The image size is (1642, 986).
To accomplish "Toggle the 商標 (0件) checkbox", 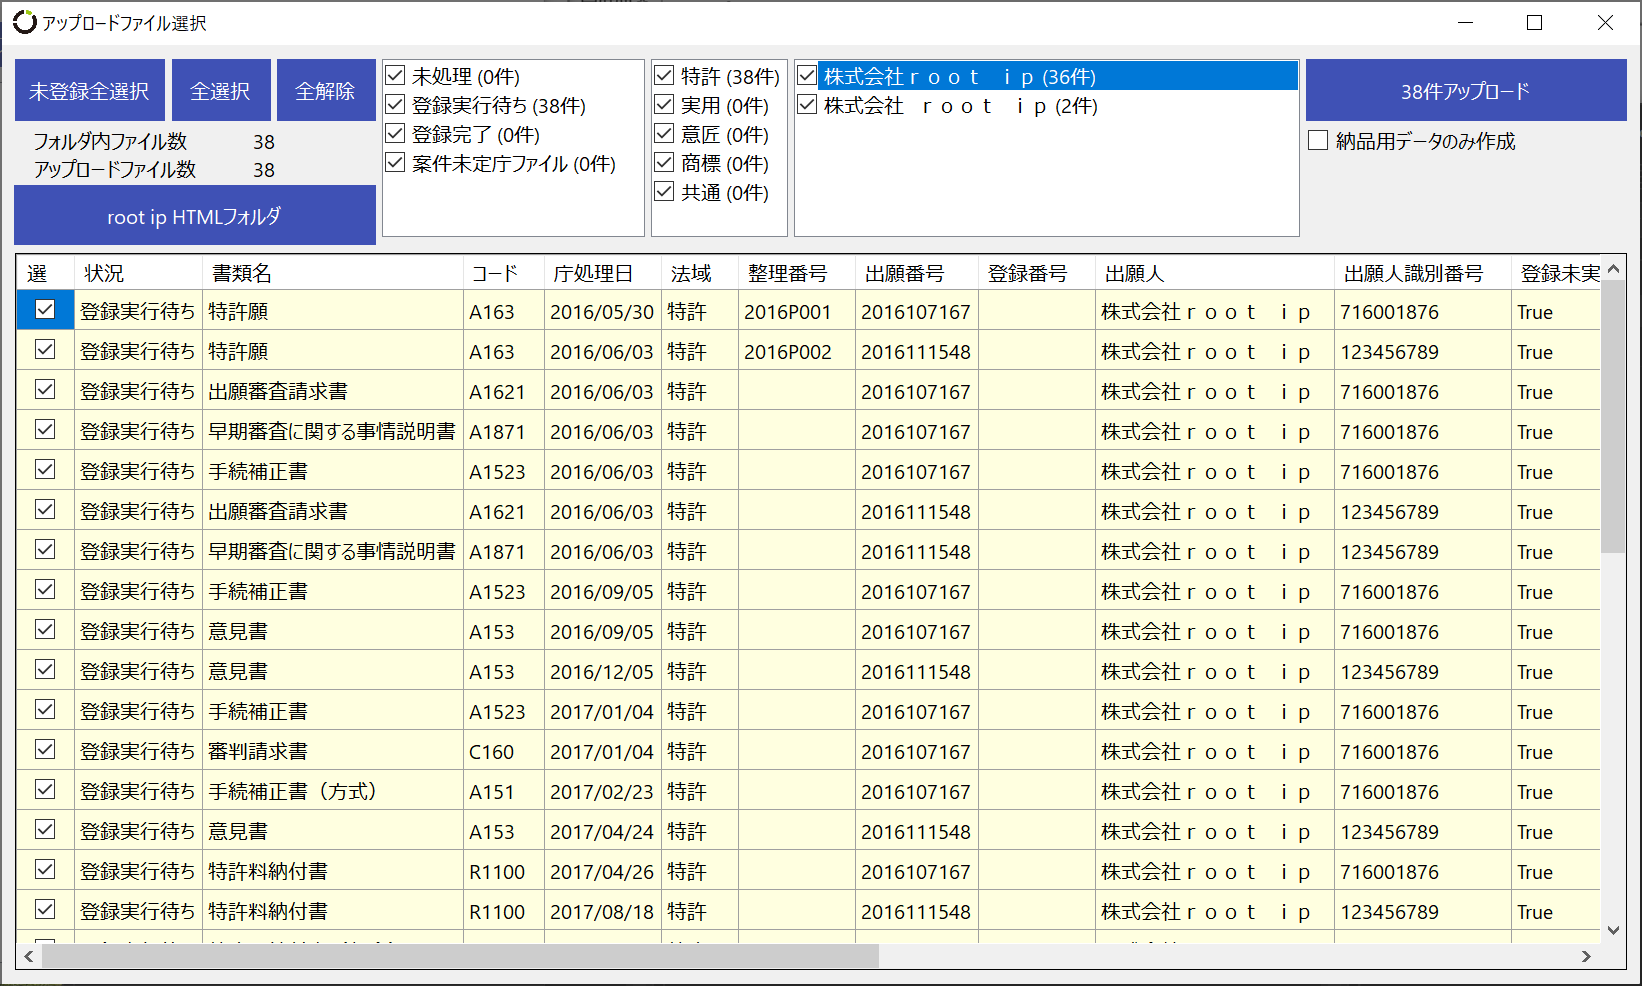I will pos(664,163).
